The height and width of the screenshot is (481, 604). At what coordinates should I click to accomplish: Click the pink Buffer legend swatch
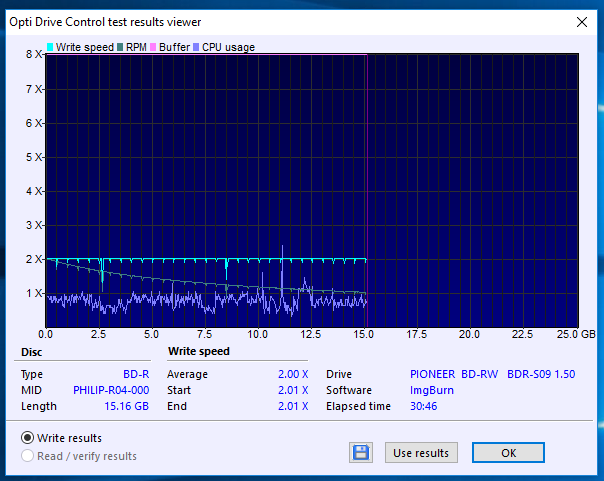click(x=153, y=47)
